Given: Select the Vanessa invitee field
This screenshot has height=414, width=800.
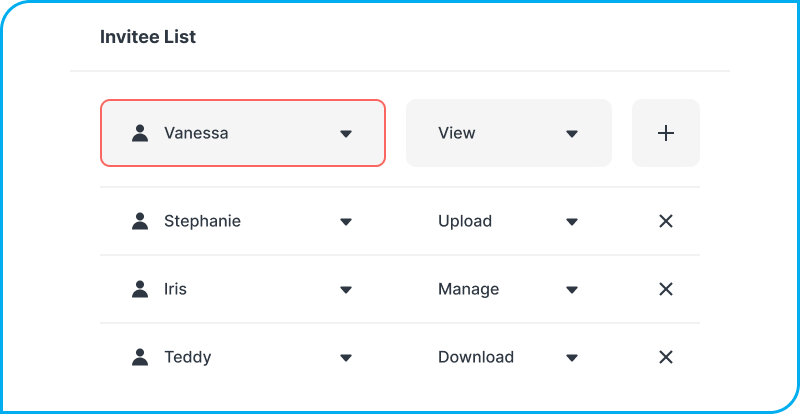Looking at the screenshot, I should 242,133.
